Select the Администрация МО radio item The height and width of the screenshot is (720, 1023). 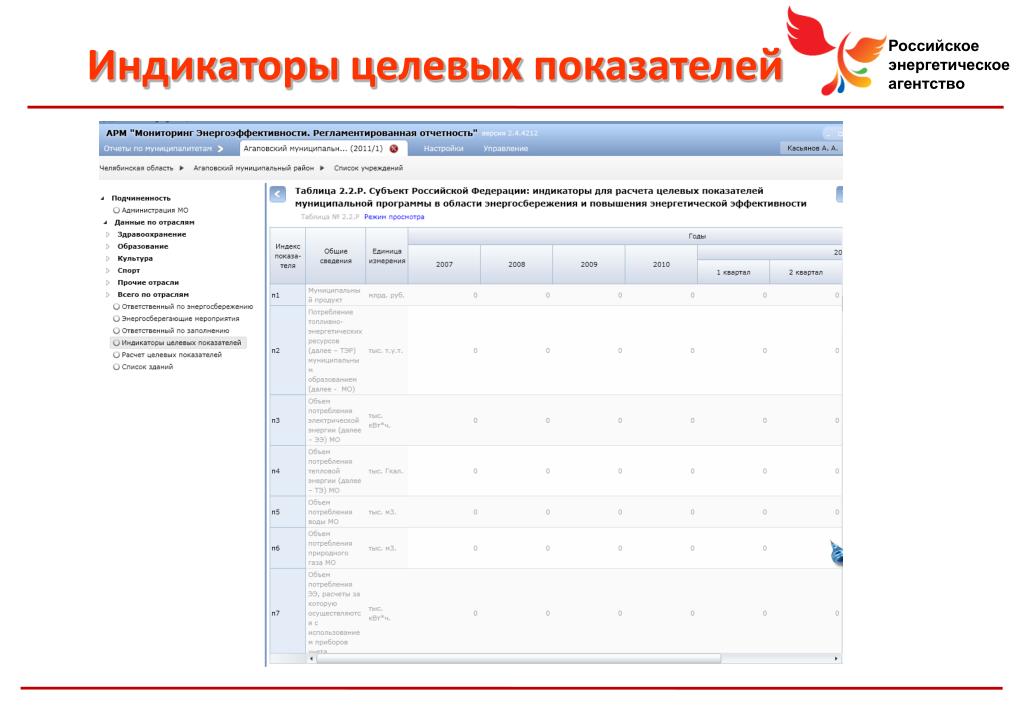[x=151, y=211]
